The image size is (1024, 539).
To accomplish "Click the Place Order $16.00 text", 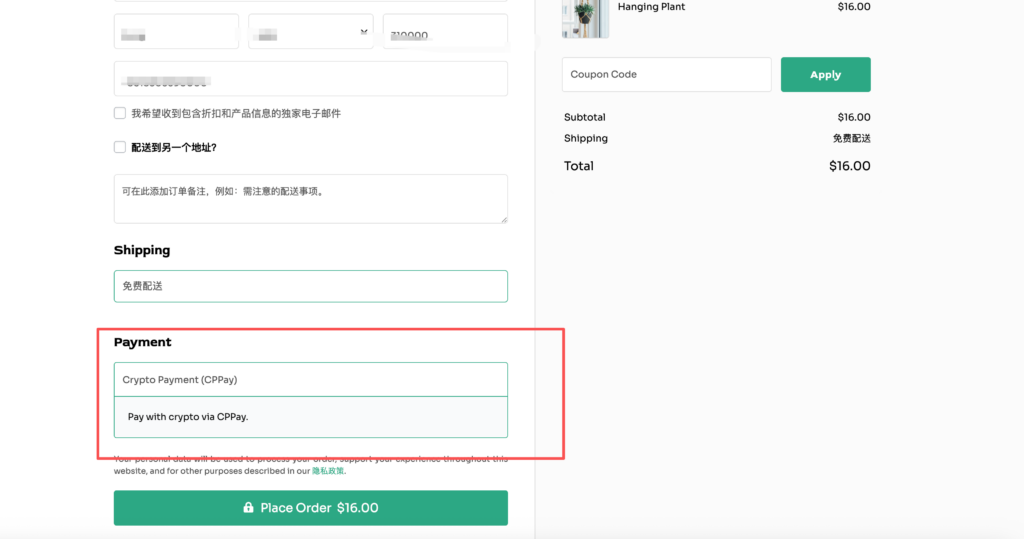I will click(x=319, y=508).
